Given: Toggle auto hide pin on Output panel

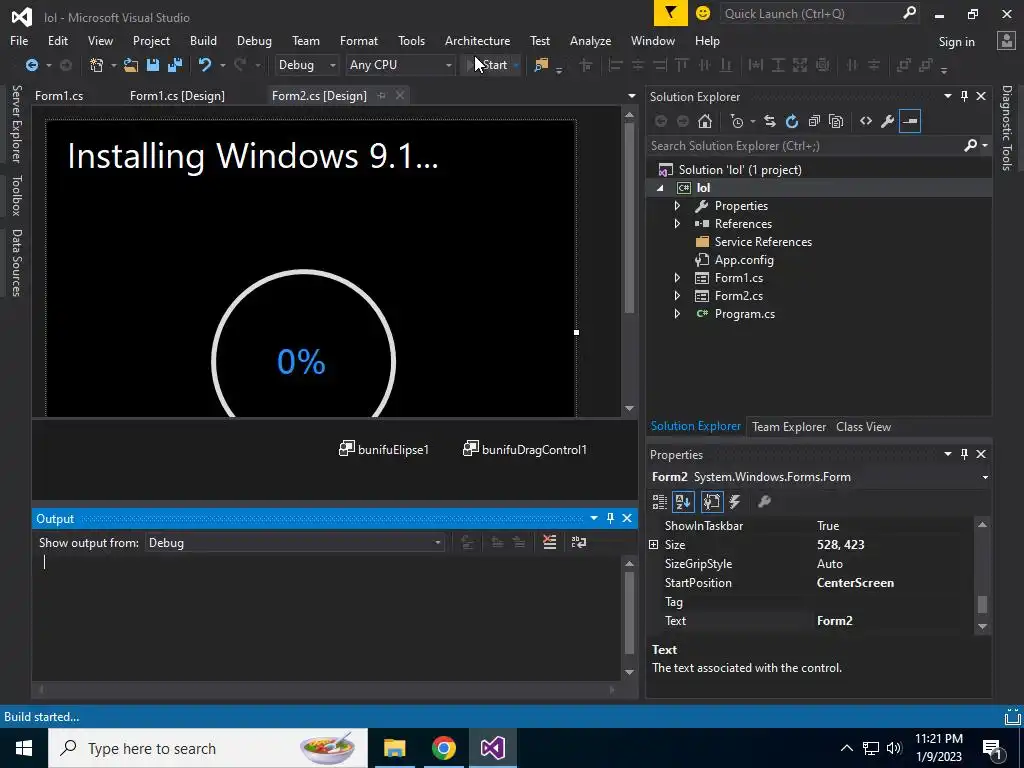Looking at the screenshot, I should pyautogui.click(x=610, y=518).
